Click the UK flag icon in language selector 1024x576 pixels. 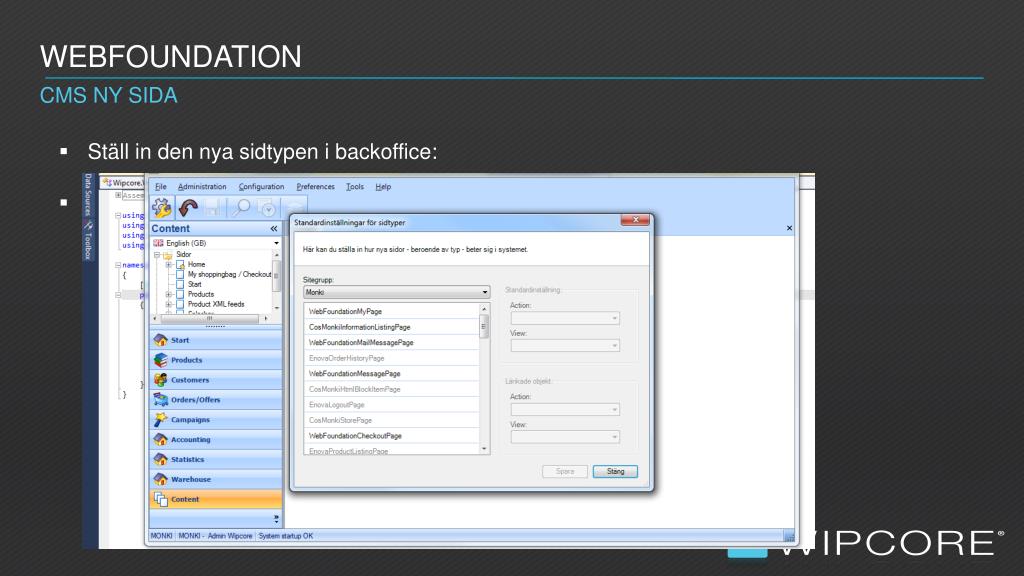click(158, 243)
